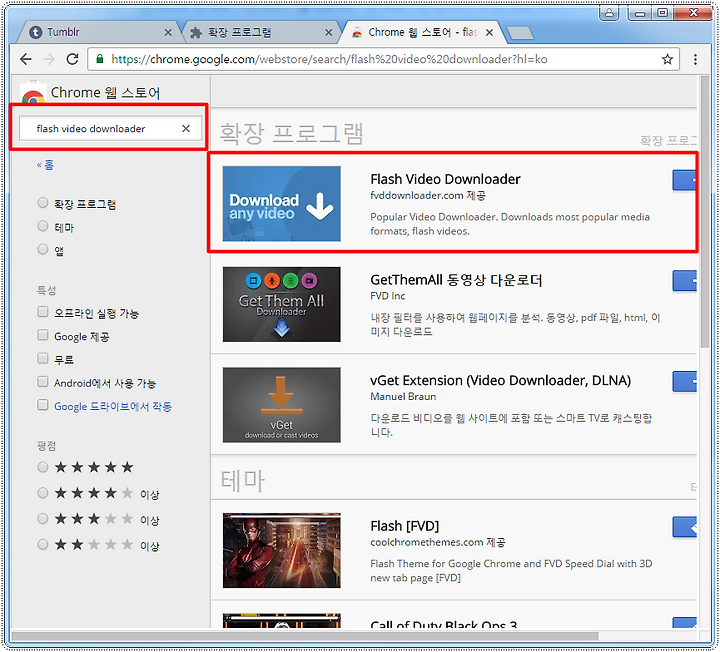Viewport: 720px width, 652px height.
Task: Switch to the Tumblr tab
Action: tap(99, 32)
